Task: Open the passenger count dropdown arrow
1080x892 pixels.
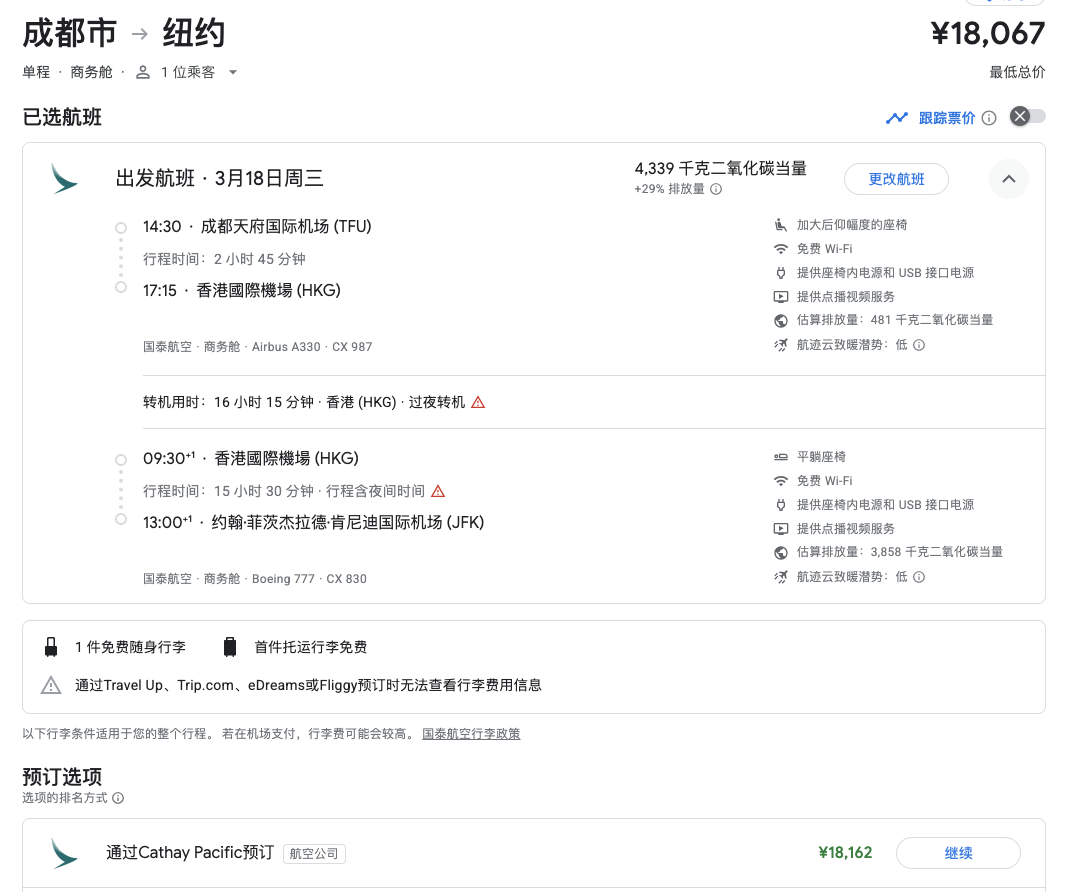Action: click(x=233, y=72)
